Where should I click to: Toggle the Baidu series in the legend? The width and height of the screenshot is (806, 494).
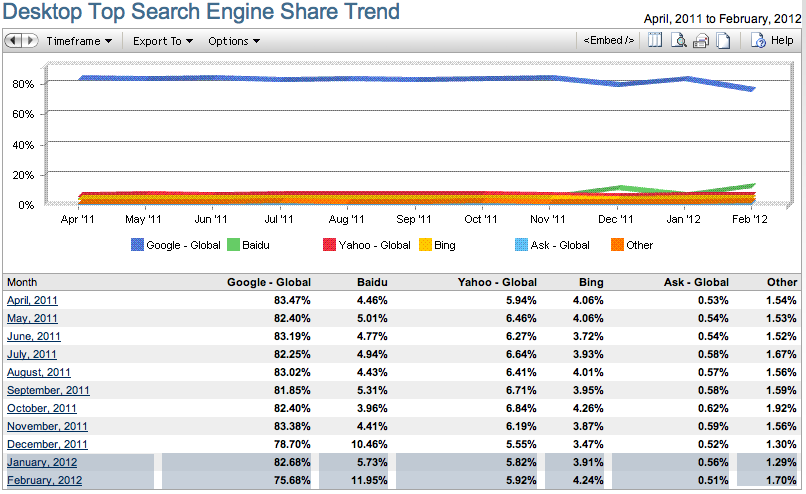coord(233,245)
